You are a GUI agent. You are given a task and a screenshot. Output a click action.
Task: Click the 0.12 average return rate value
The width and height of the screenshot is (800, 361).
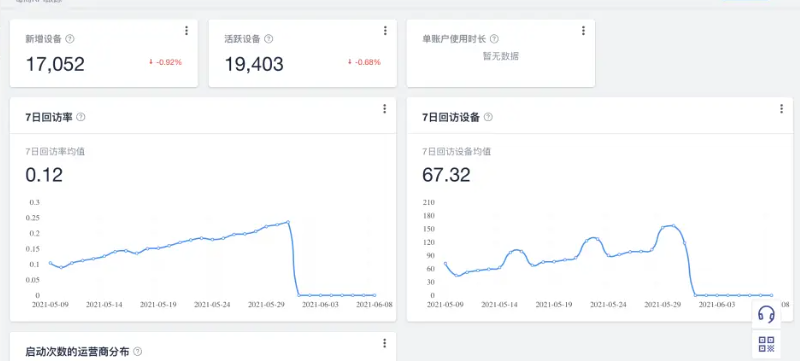point(44,175)
